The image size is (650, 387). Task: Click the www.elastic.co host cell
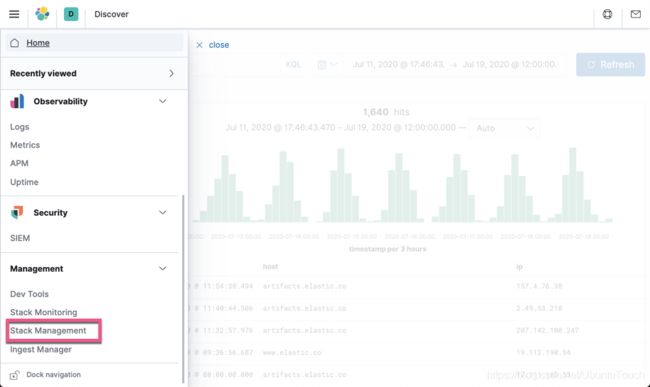[292, 353]
